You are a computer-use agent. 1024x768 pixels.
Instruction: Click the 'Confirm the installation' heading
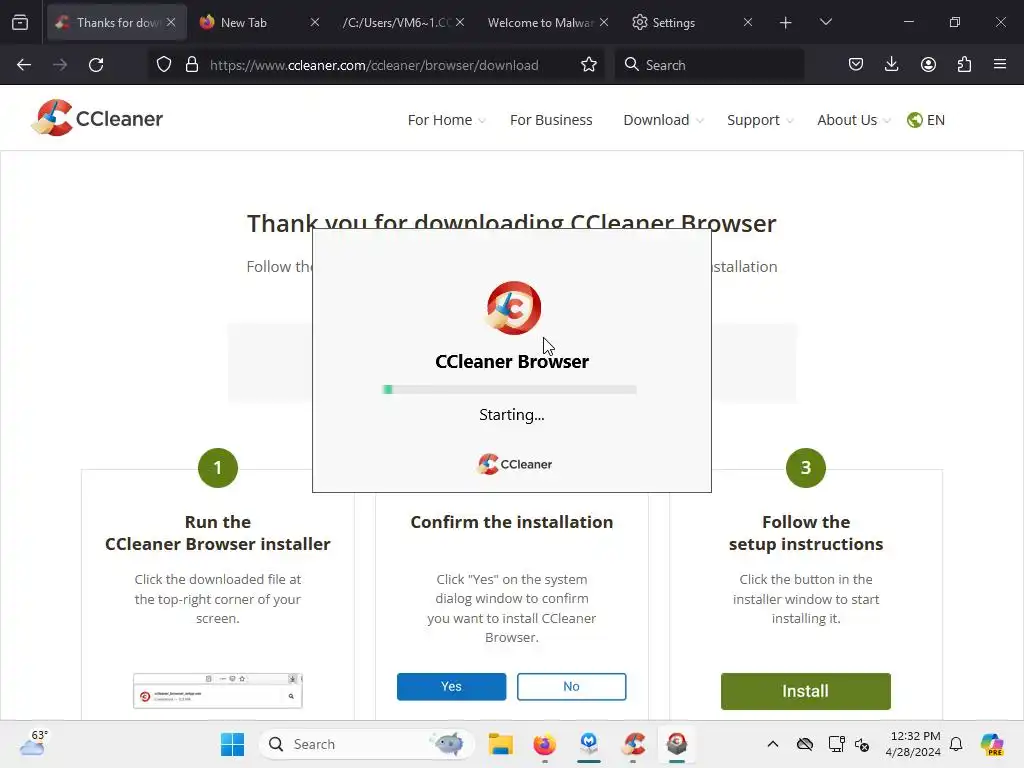(511, 522)
